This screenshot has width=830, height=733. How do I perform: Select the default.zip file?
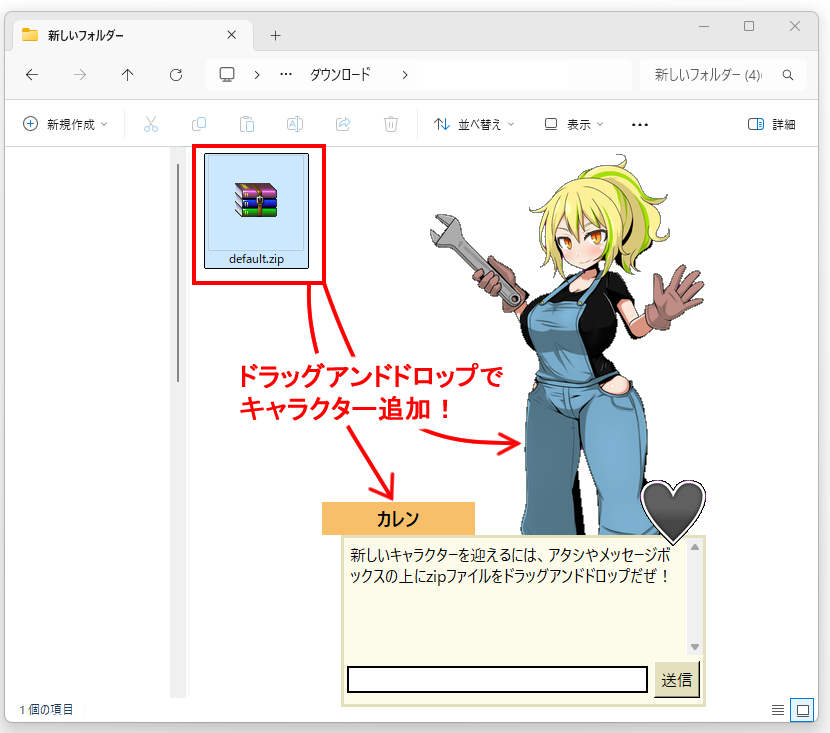click(x=256, y=210)
